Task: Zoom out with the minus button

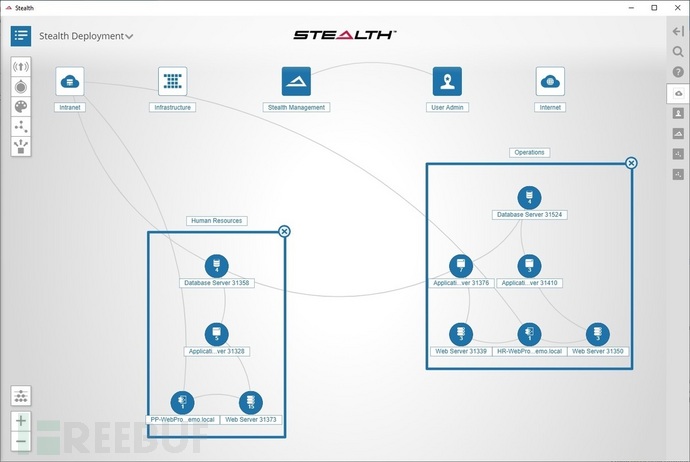Action: (x=21, y=441)
